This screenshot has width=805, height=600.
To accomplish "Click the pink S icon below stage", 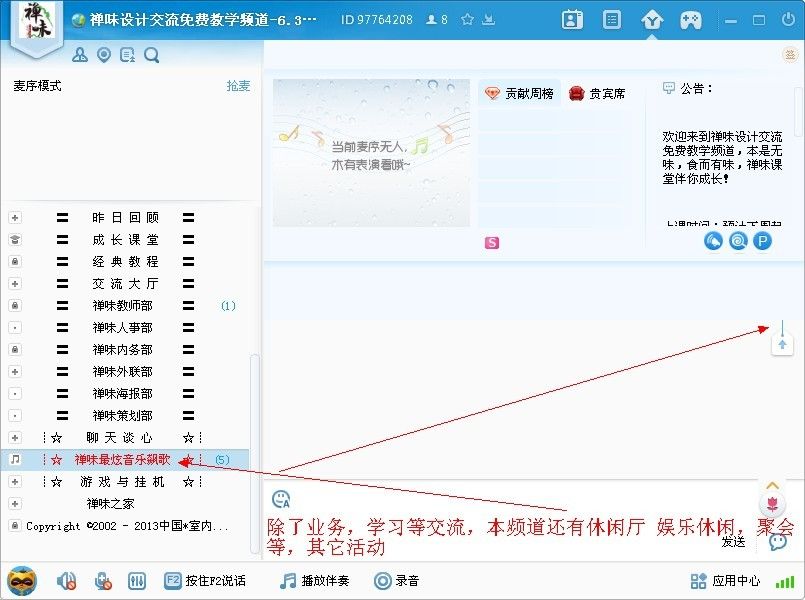I will (x=492, y=243).
